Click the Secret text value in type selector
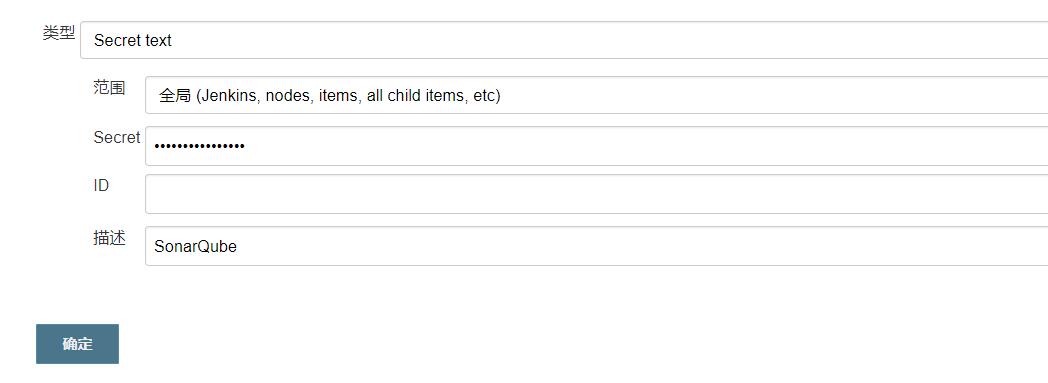Viewport: 1048px width, 383px height. point(133,41)
